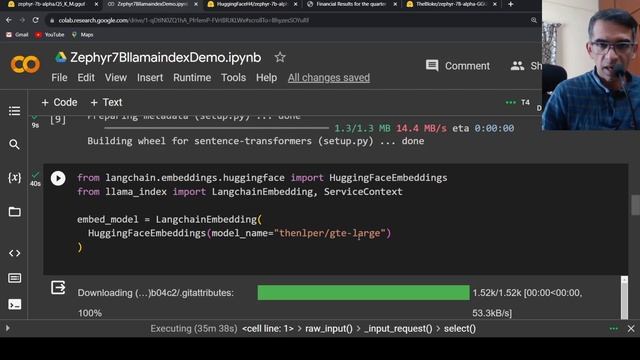
Task: Click the Executing (35m 38s) status text
Action: click(193, 329)
